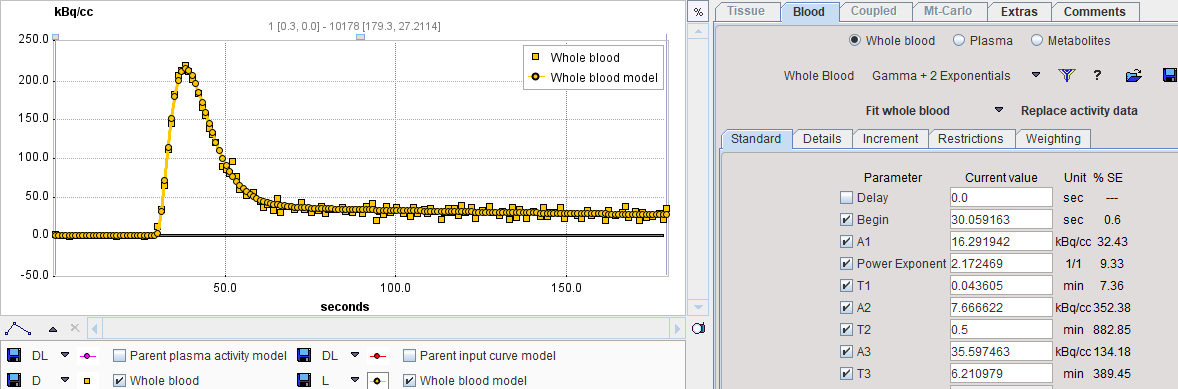Open the D style dropdown for Whole blood
Screen dimensions: 1178x389
65,381
